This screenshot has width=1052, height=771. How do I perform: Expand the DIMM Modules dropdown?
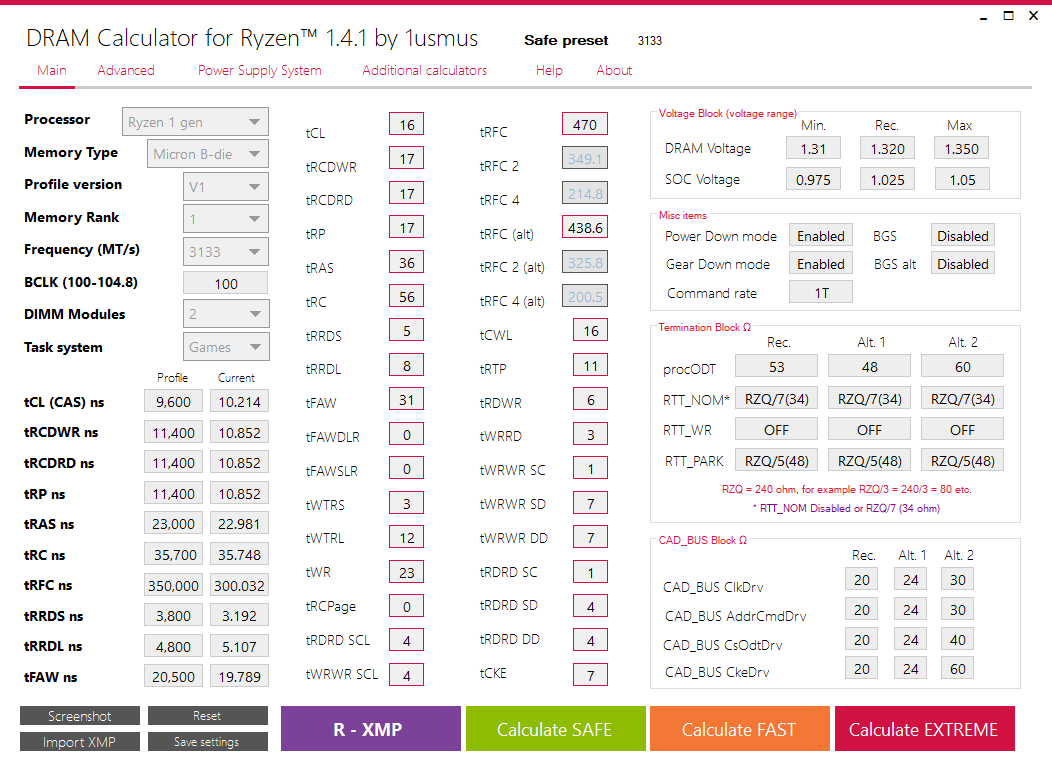225,313
